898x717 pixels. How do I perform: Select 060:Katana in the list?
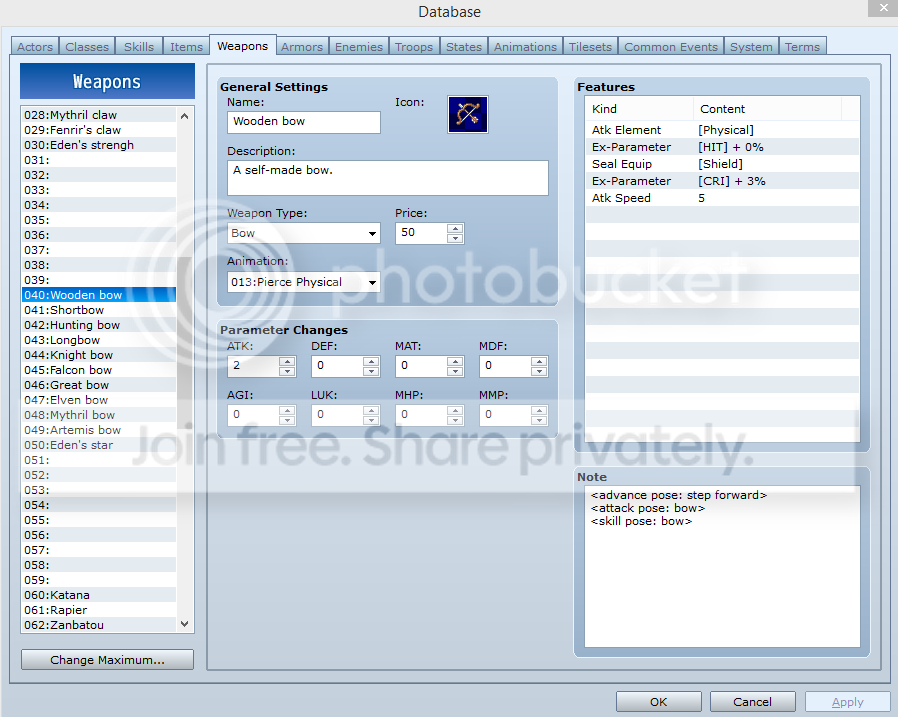coord(99,595)
